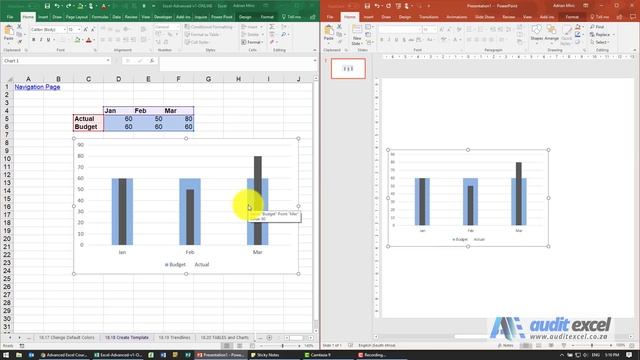Screen dimensions: 640x360
Task: Click Insert Function fx button
Action: pyautogui.click(x=151, y=61)
